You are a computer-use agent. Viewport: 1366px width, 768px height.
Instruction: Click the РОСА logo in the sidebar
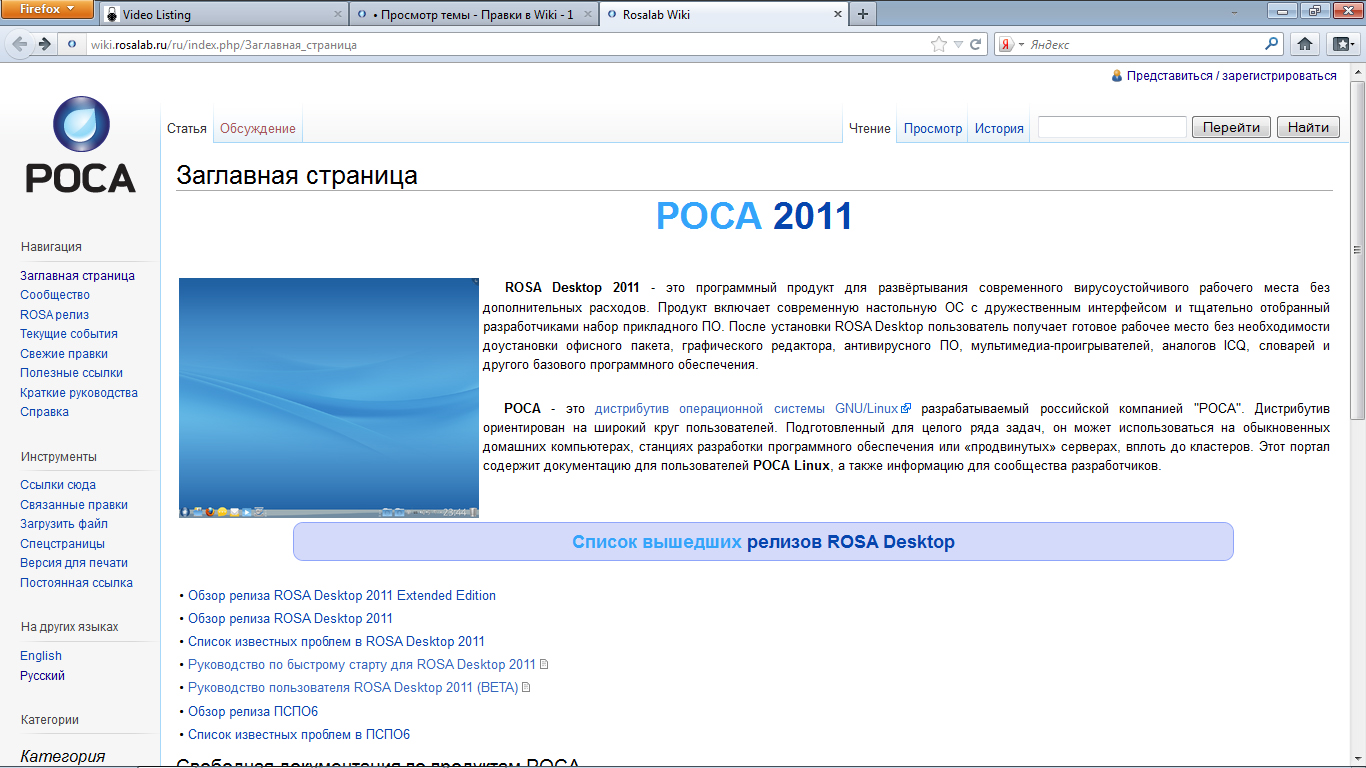click(80, 144)
